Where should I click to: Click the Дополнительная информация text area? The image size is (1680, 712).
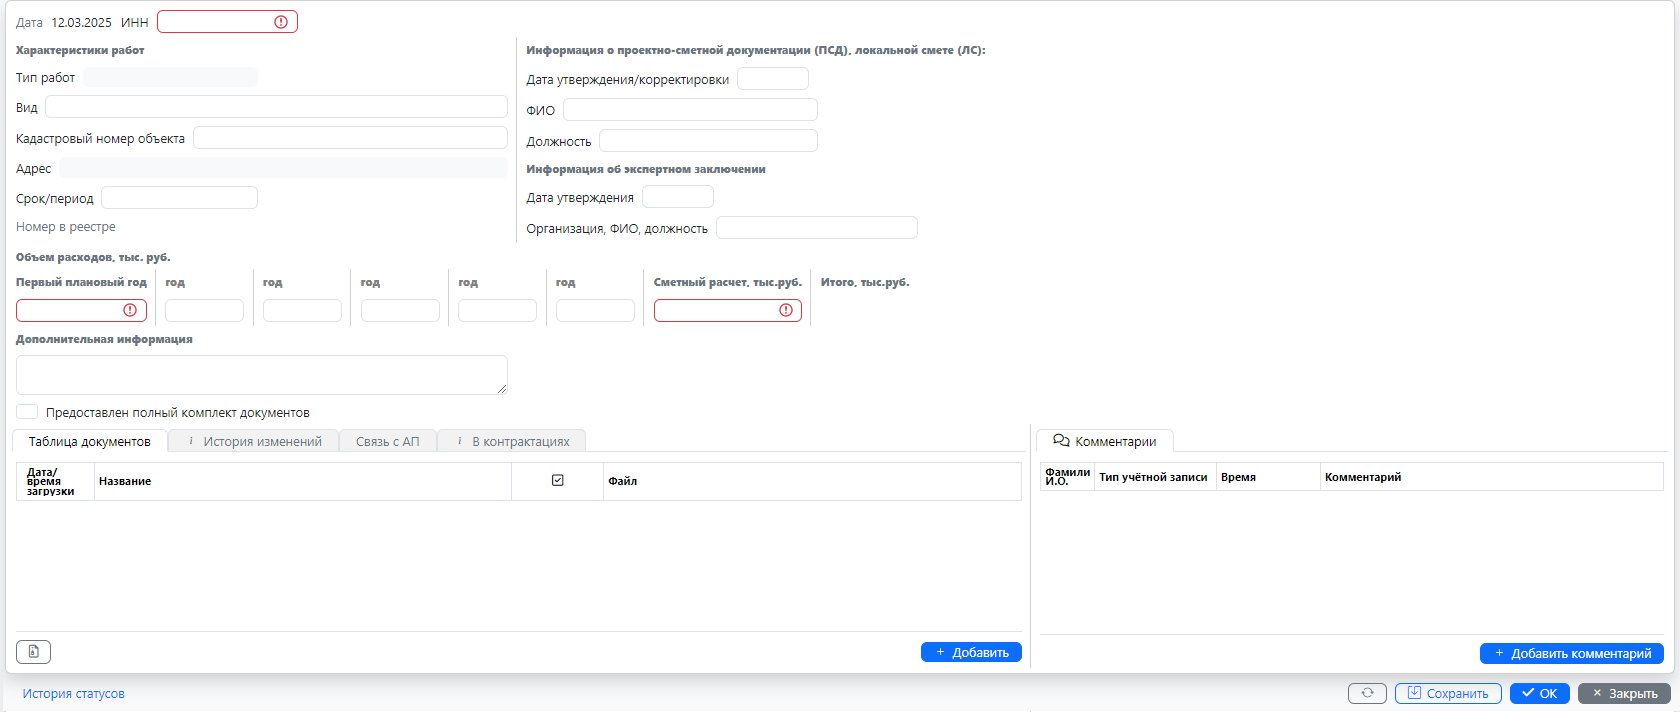261,375
